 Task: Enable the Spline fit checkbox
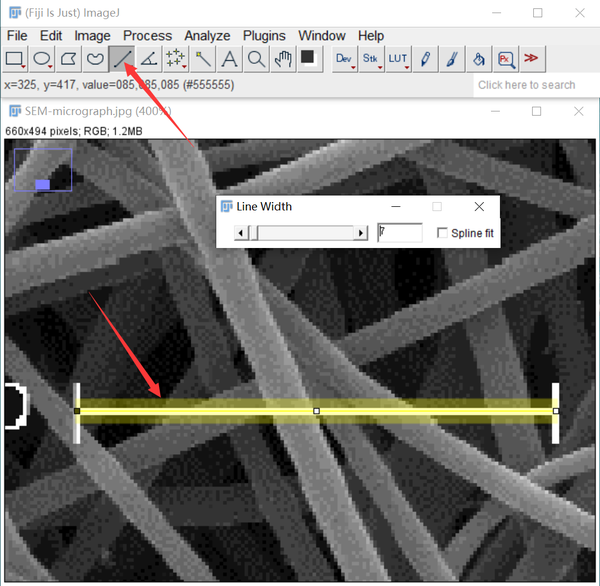pos(442,233)
